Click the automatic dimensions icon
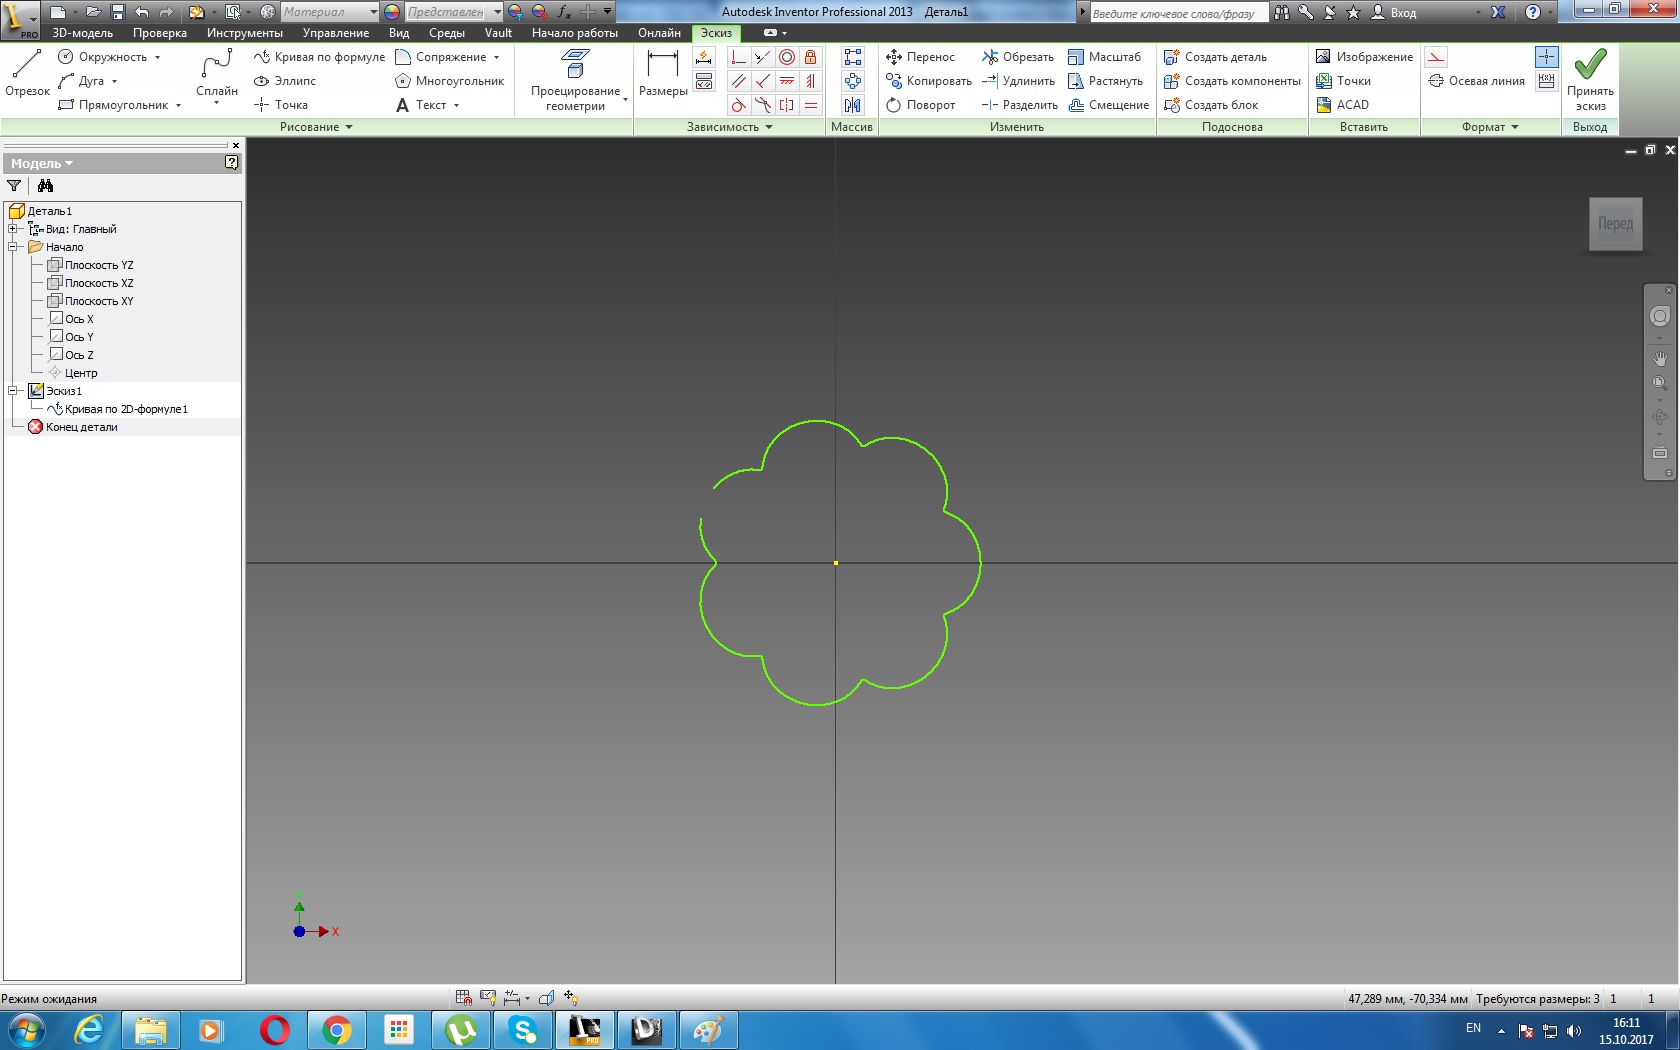The height and width of the screenshot is (1050, 1680). pos(704,57)
